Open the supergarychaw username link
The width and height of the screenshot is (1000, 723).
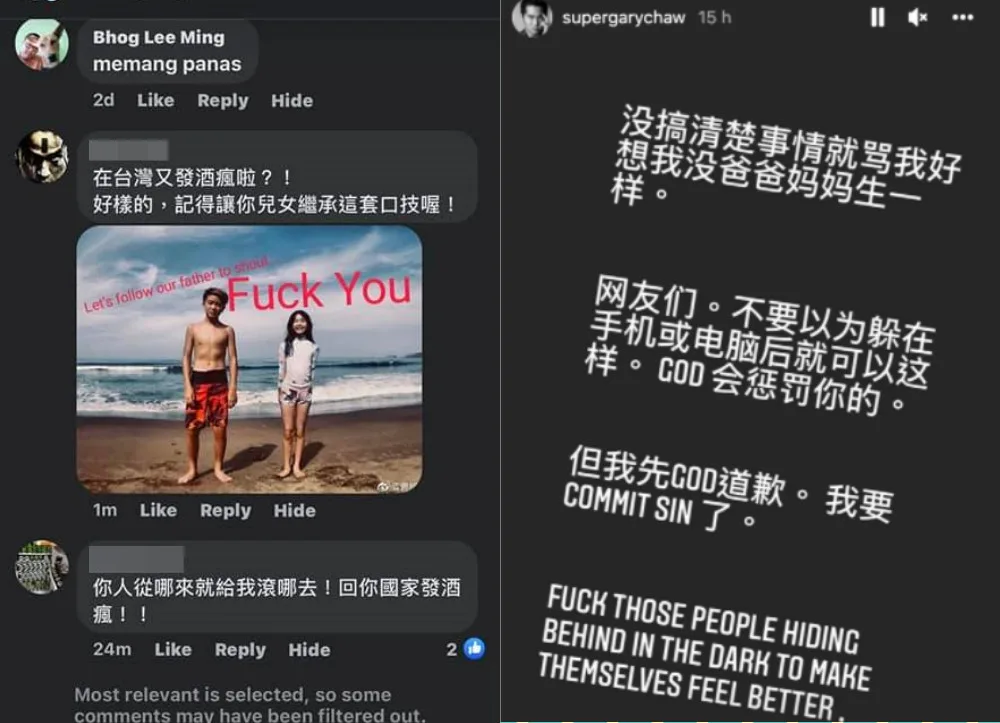(x=623, y=17)
